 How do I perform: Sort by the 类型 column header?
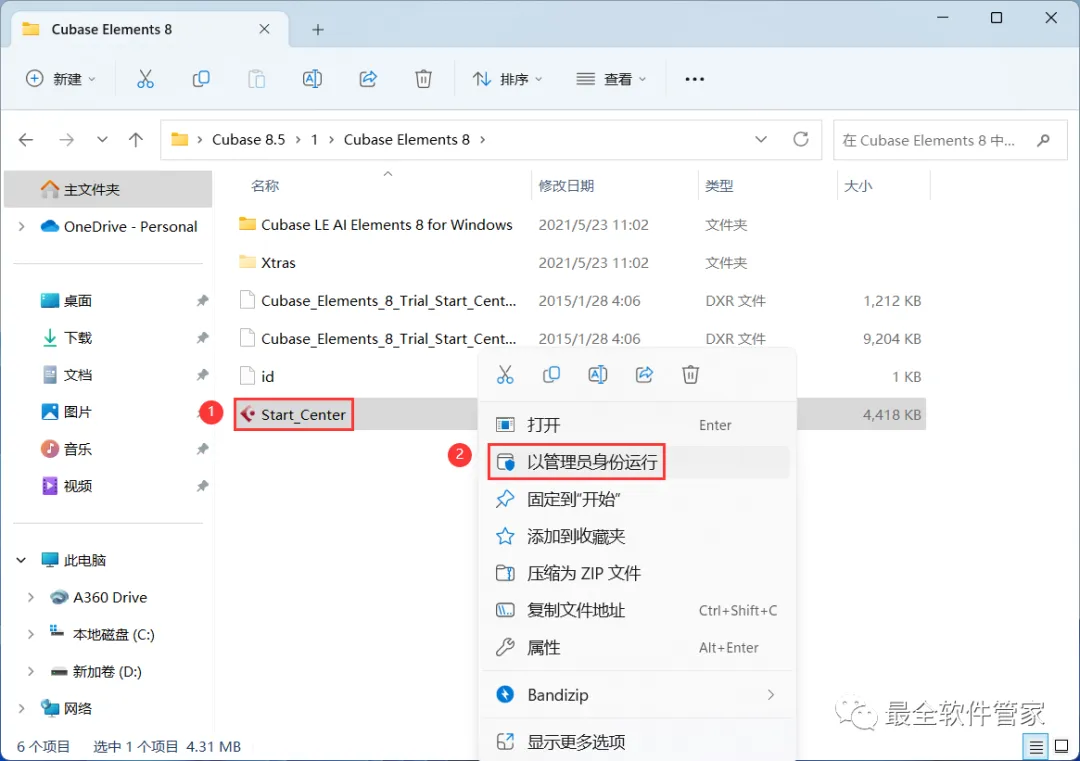[x=719, y=186]
